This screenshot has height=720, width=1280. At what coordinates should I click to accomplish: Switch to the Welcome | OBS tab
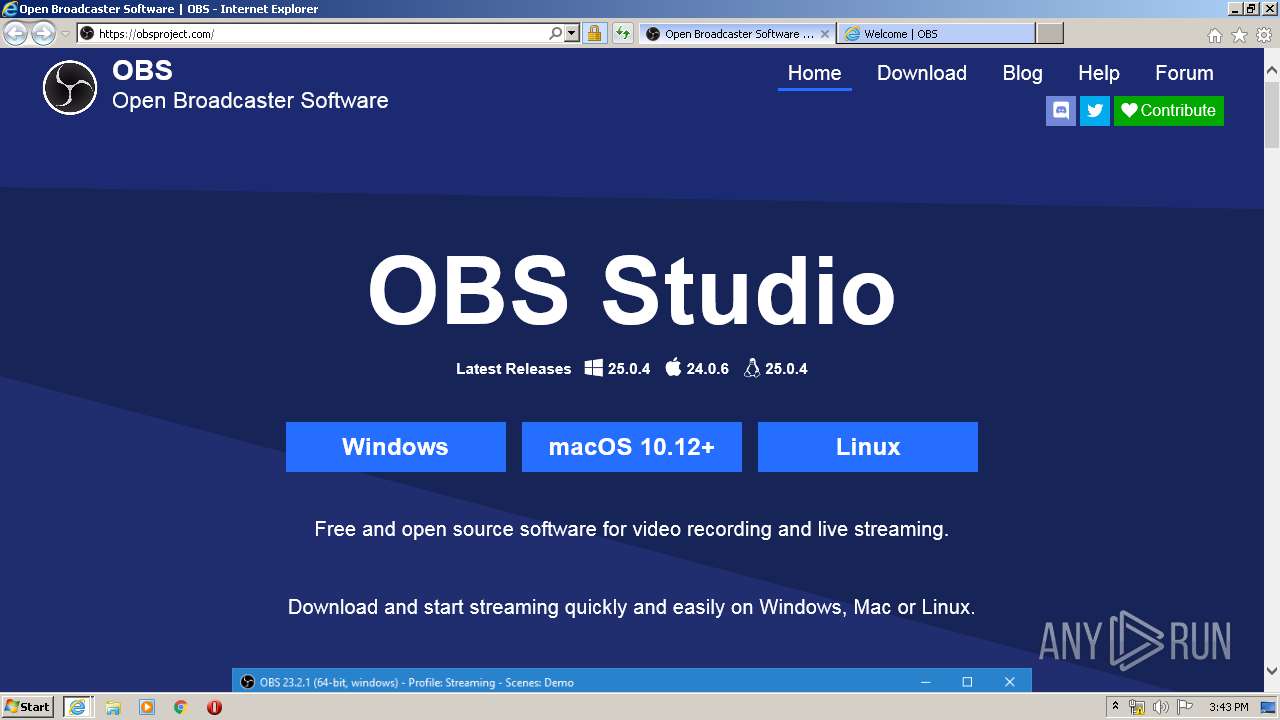click(936, 34)
